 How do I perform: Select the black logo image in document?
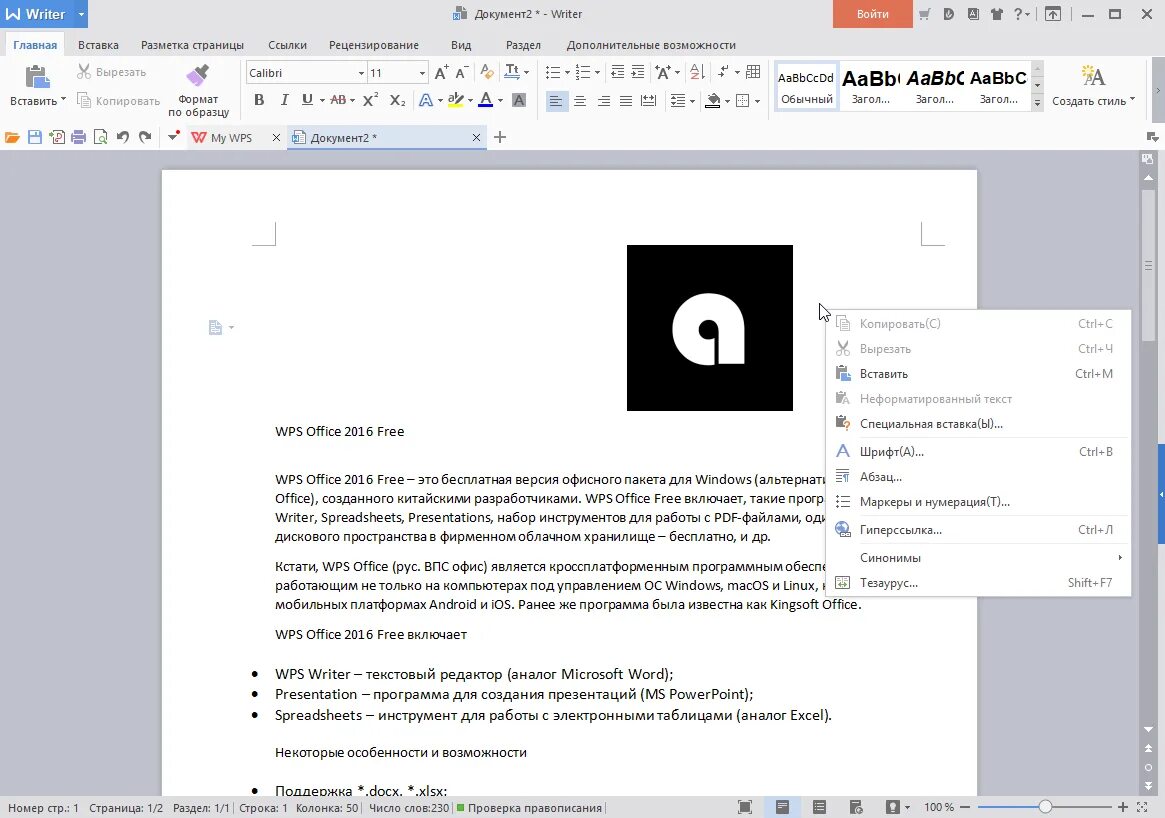[710, 328]
